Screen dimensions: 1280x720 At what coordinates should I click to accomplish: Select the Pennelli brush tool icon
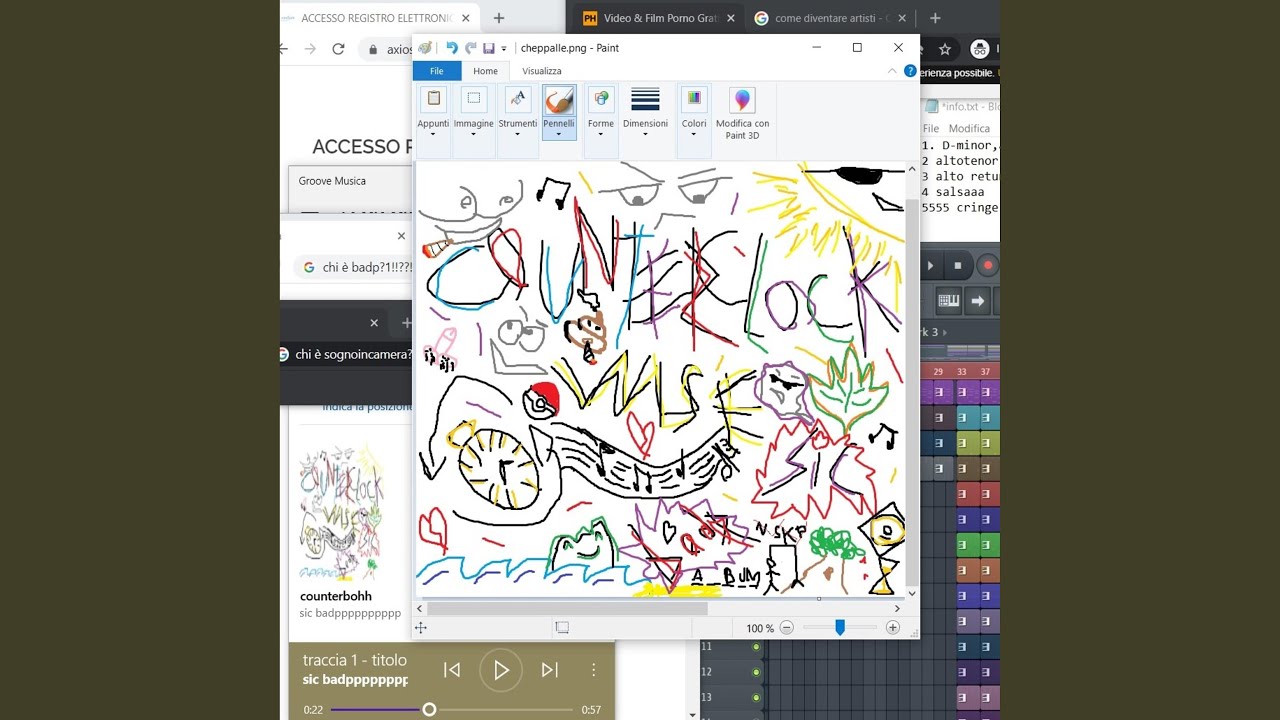tap(559, 100)
